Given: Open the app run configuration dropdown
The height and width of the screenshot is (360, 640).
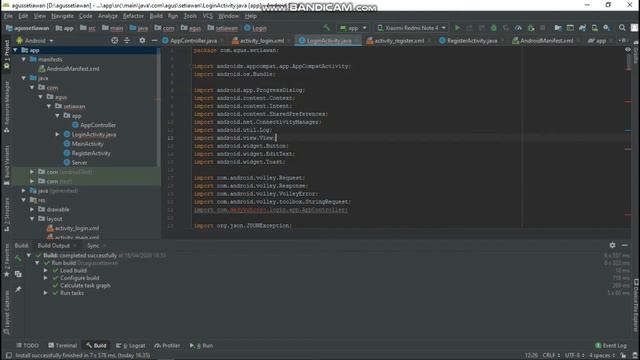Looking at the screenshot, I should tap(353, 28).
